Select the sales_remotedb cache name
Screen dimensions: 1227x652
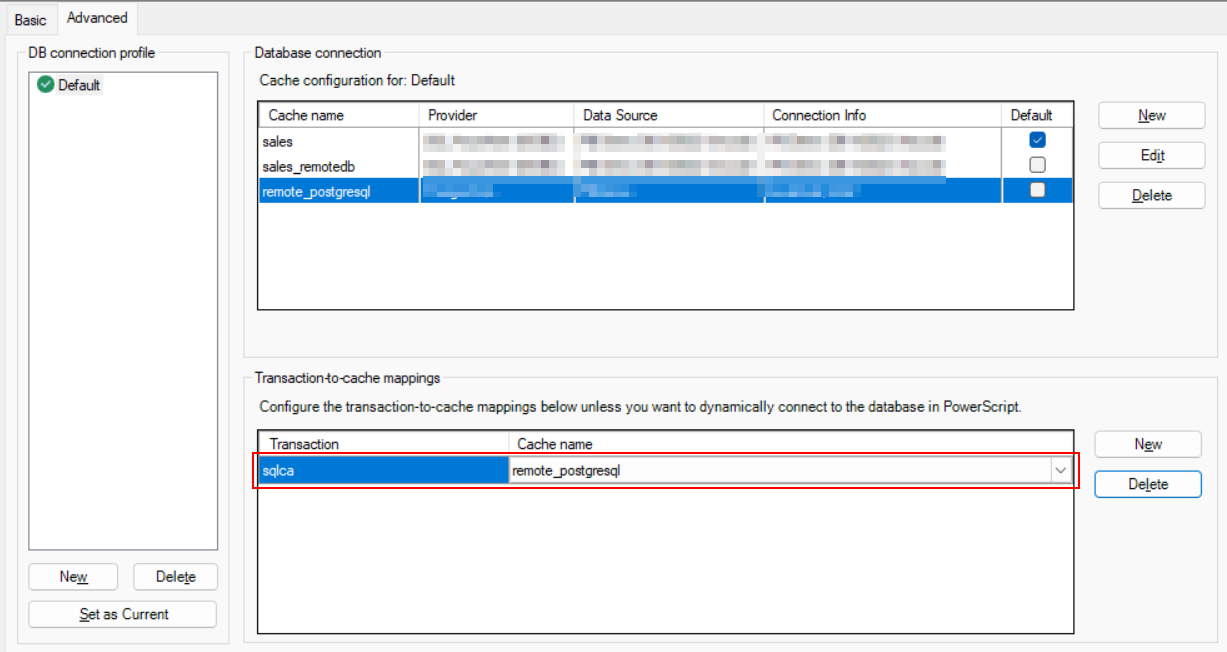309,166
